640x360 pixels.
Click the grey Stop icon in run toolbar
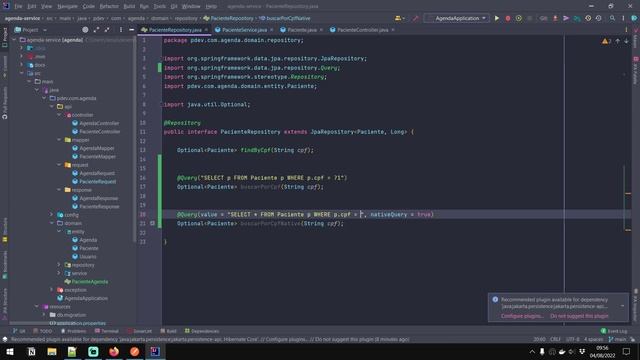[530, 18]
